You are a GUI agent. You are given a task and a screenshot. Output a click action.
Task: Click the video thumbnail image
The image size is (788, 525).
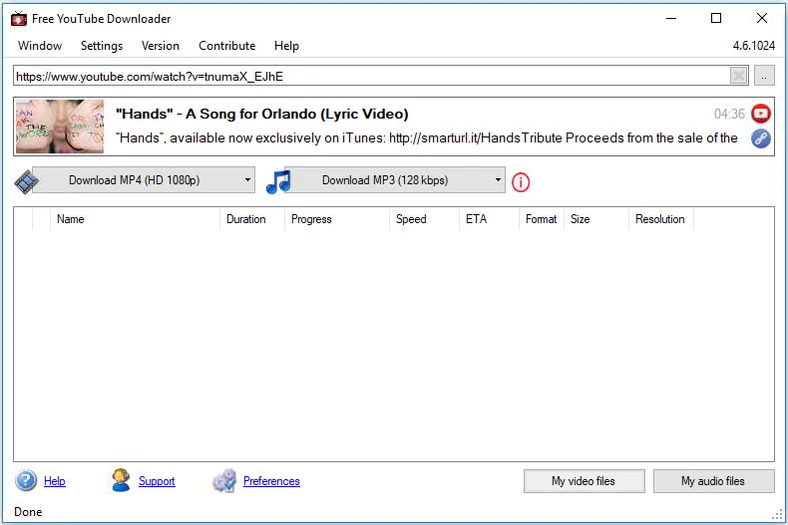(60, 126)
